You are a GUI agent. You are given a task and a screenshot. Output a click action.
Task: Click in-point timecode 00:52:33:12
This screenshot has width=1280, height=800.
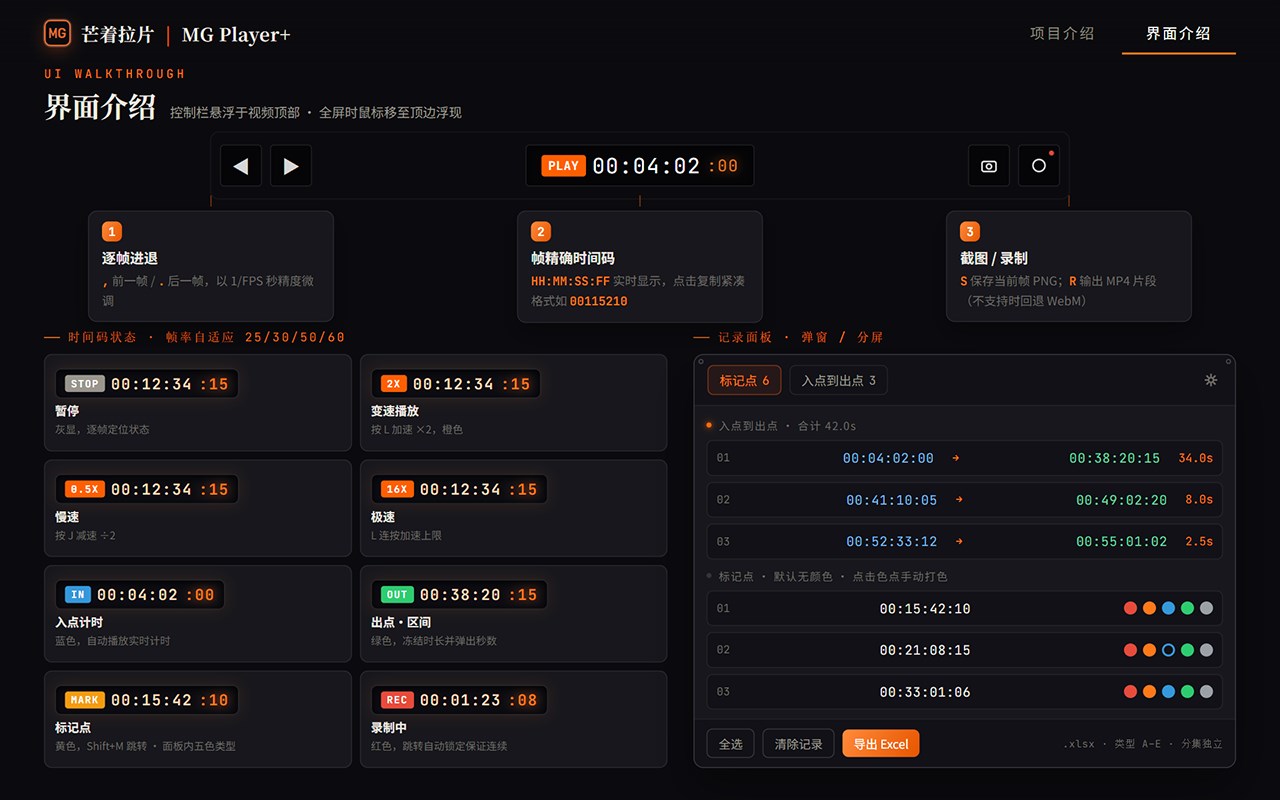pyautogui.click(x=892, y=541)
